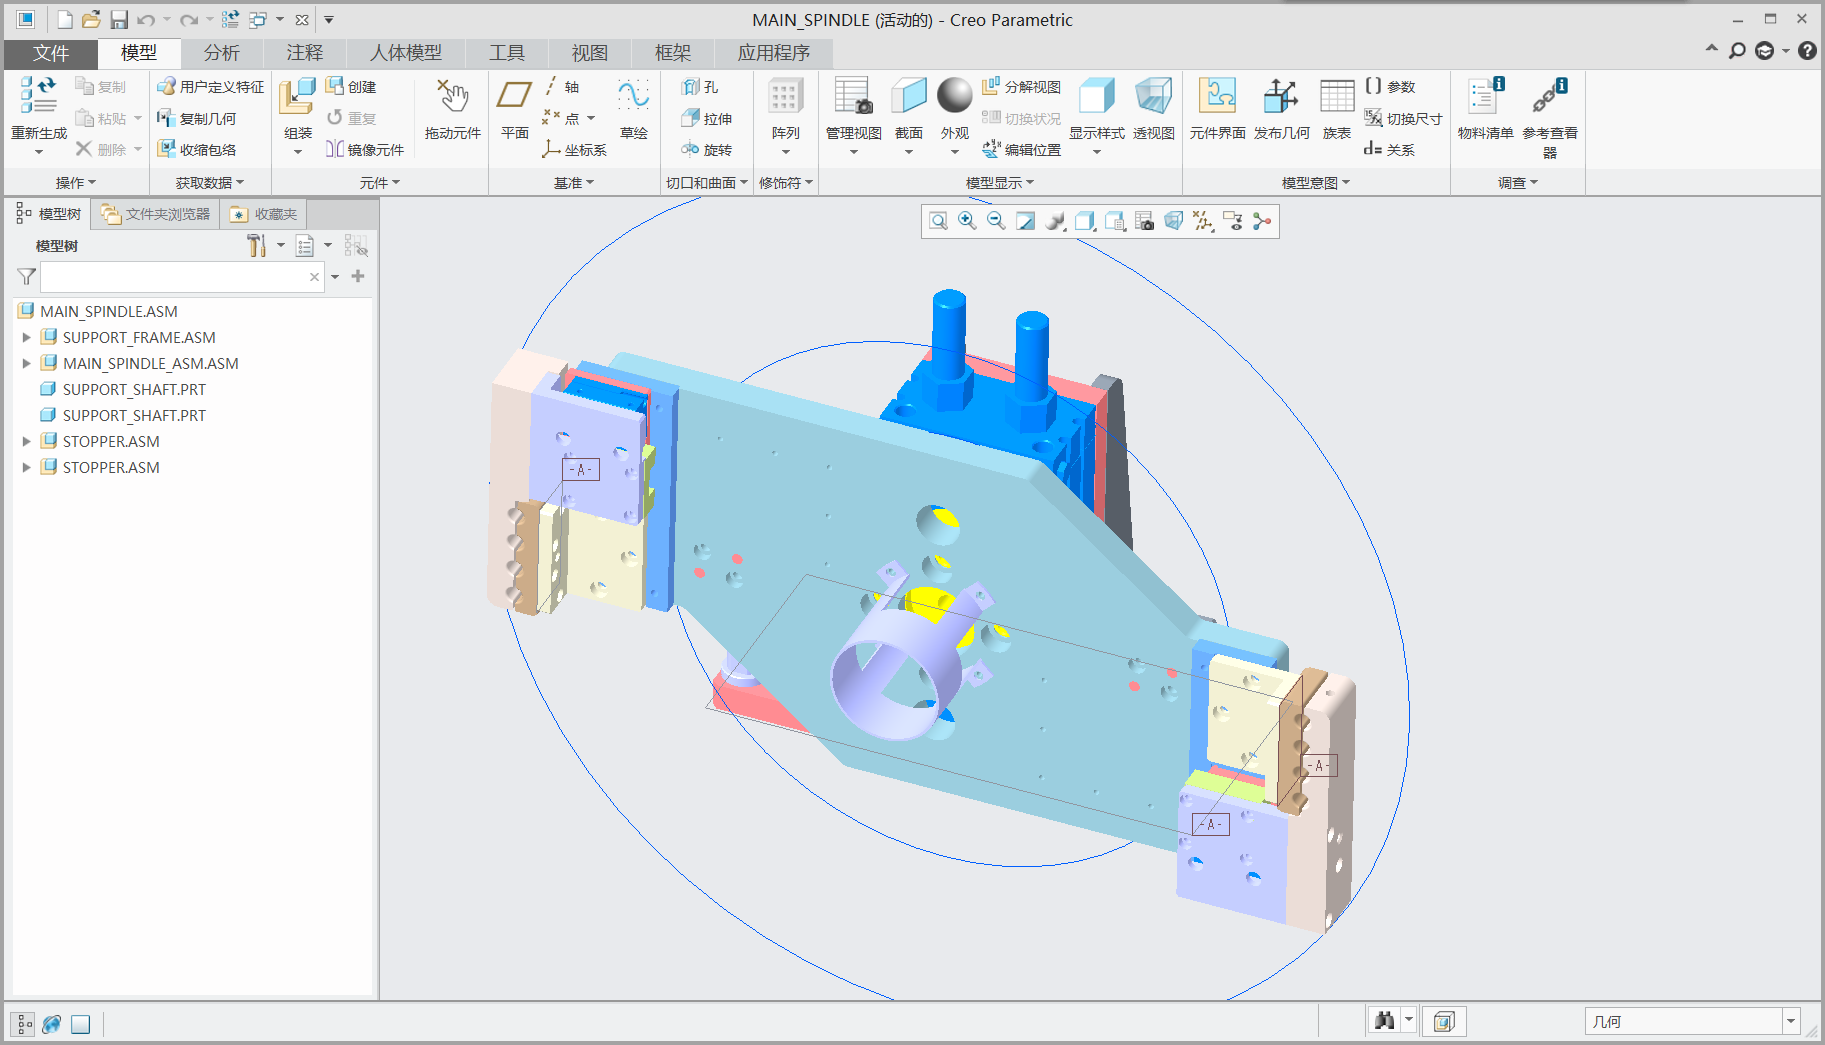Open the Appearance (外观) sphere

[954, 95]
